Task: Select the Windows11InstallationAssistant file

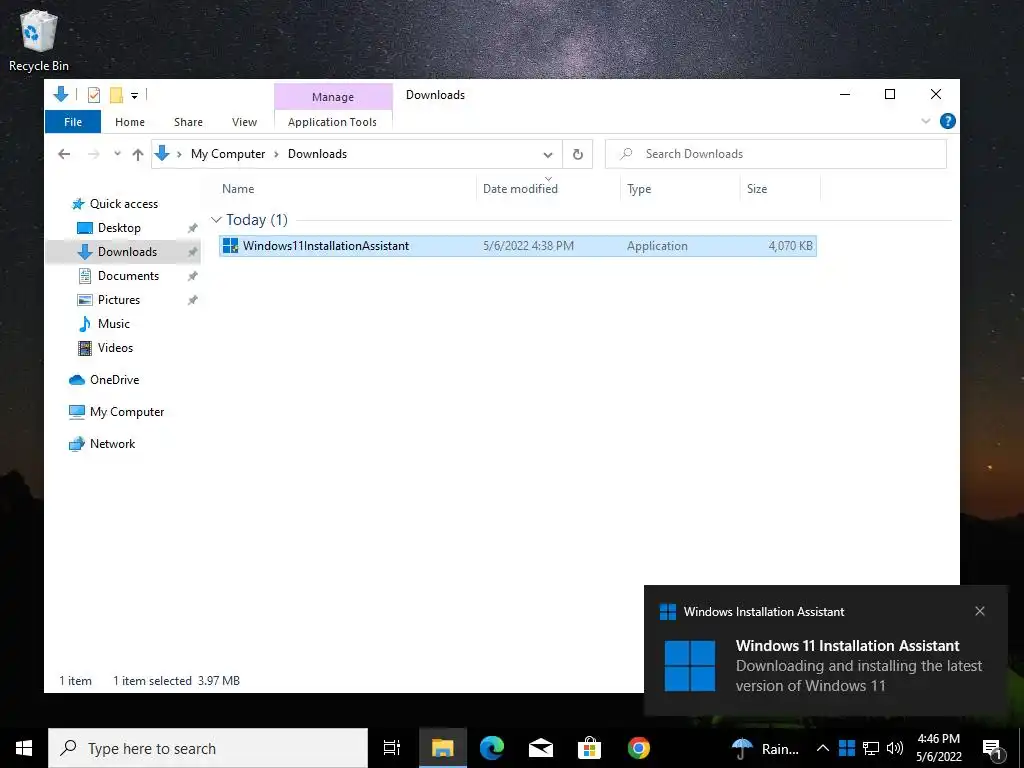Action: (518, 246)
